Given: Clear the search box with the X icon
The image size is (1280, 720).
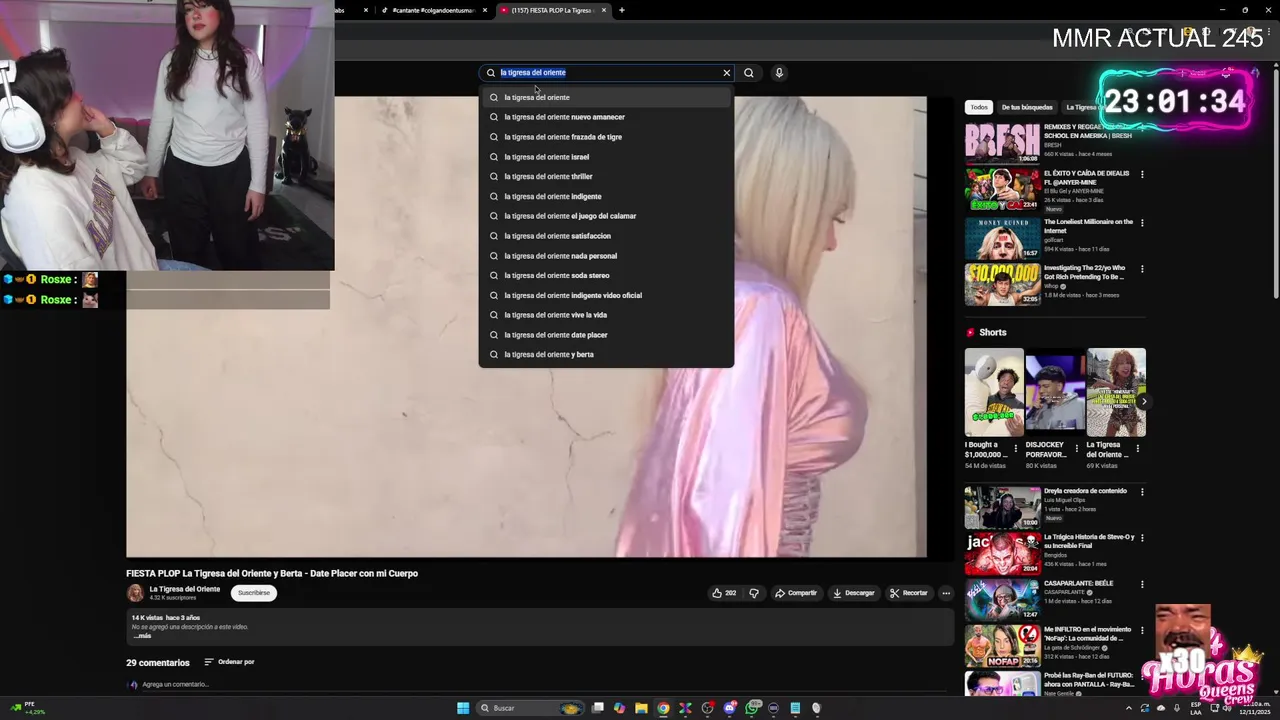Looking at the screenshot, I should pos(727,73).
